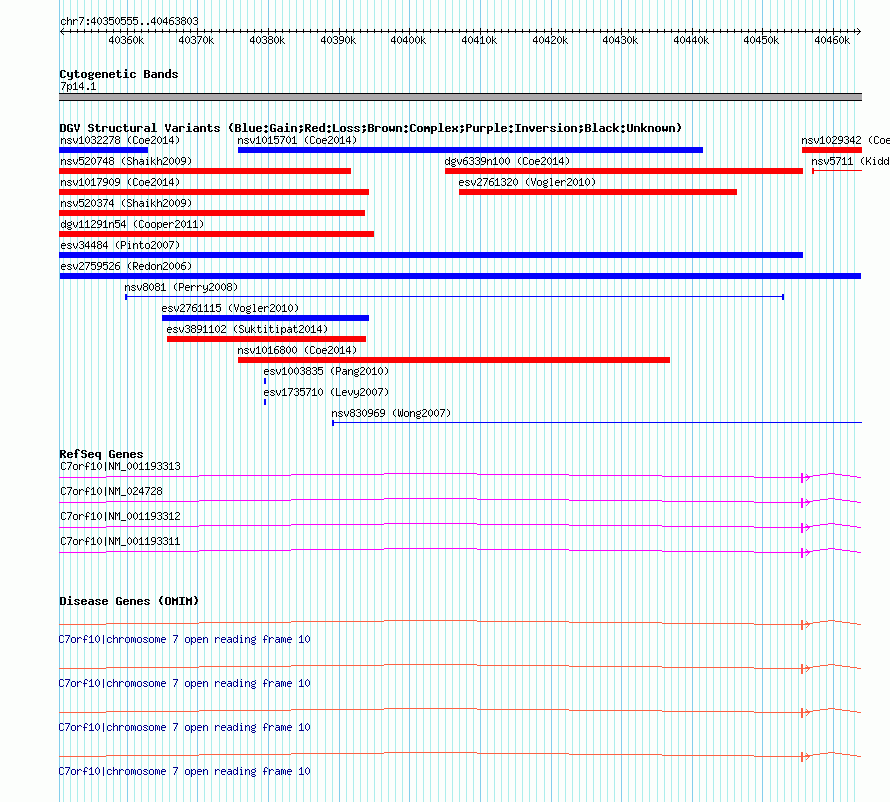The height and width of the screenshot is (802, 890).
Task: Click the C7orf10|NM_001193313 label
Action: 120,466
